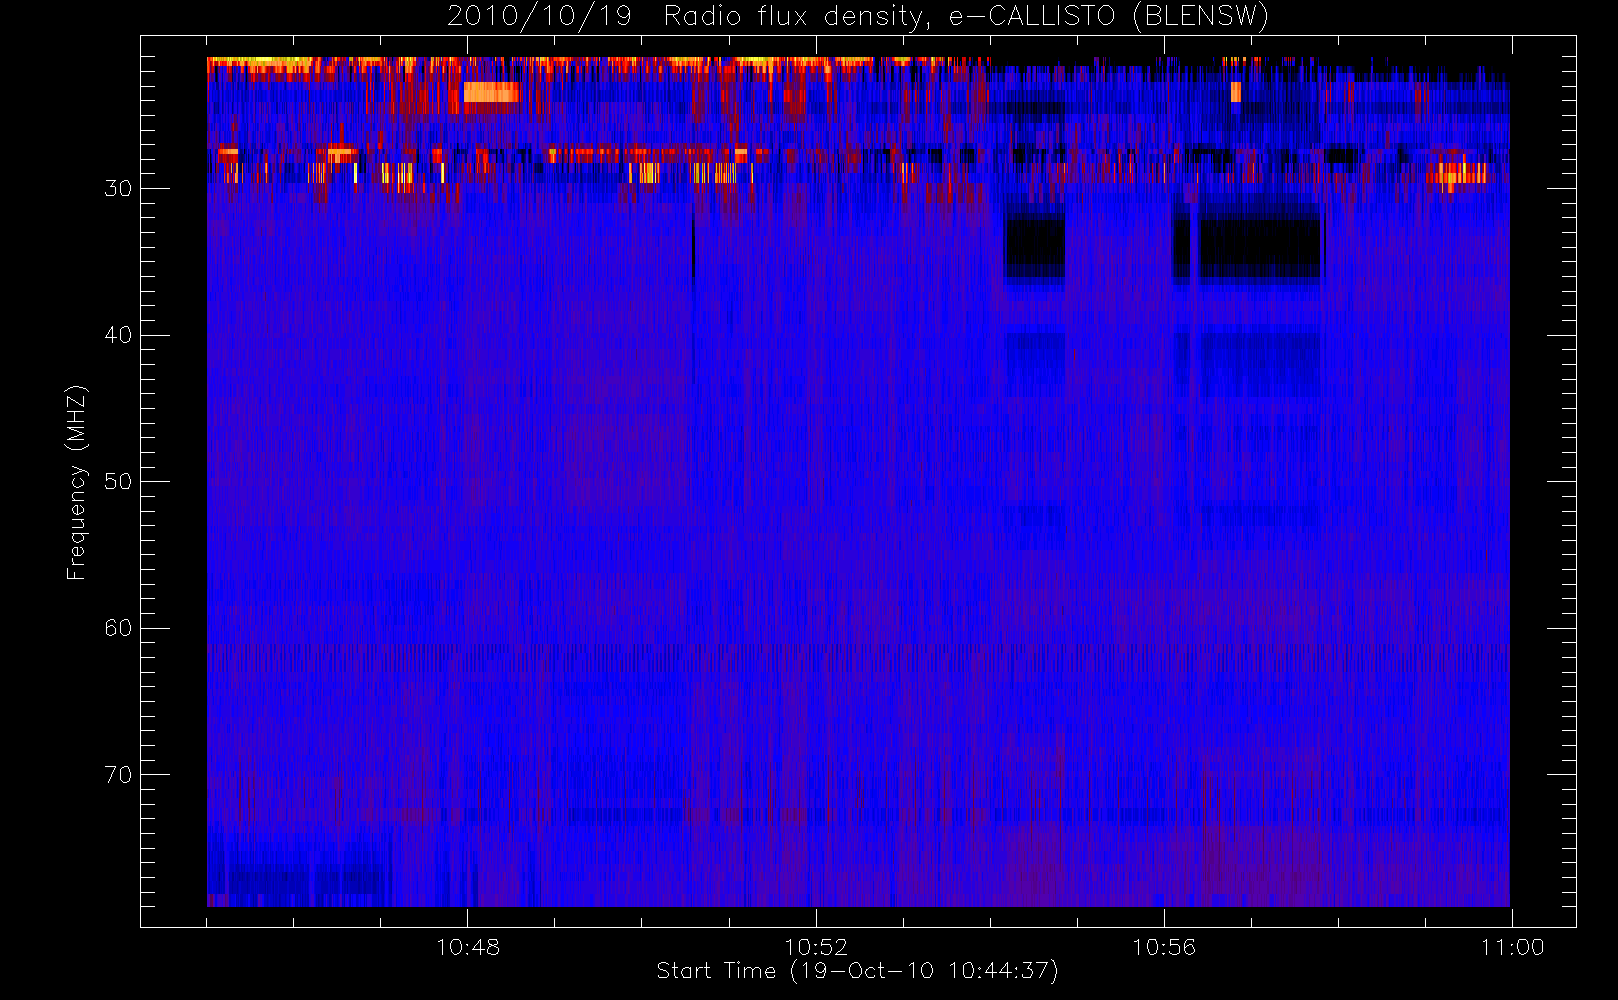Viewport: 1618px width, 1000px height.
Task: Click the 50 MHz frequency tick label
Action: click(x=118, y=481)
